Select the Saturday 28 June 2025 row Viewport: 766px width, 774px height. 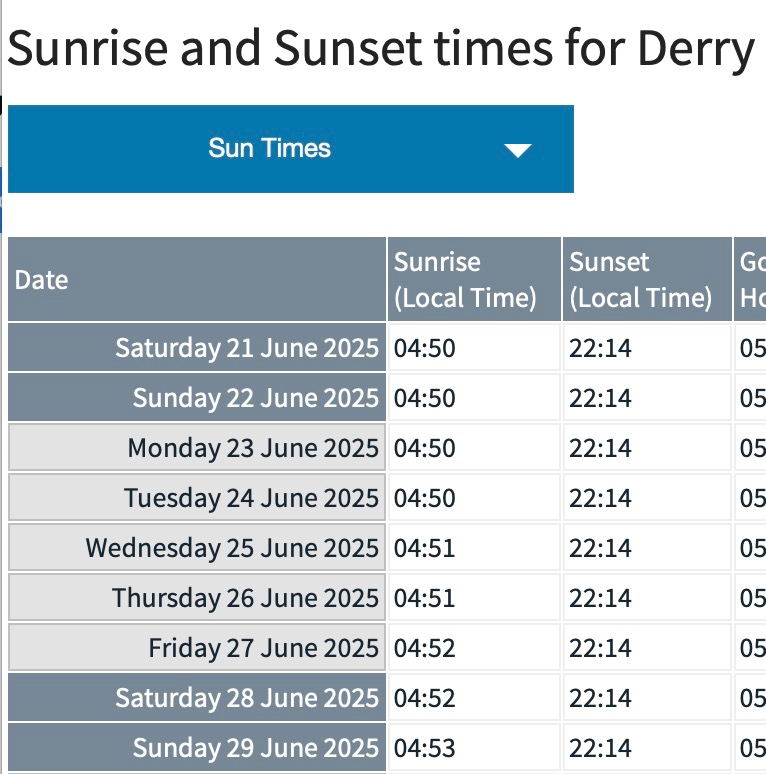(247, 698)
